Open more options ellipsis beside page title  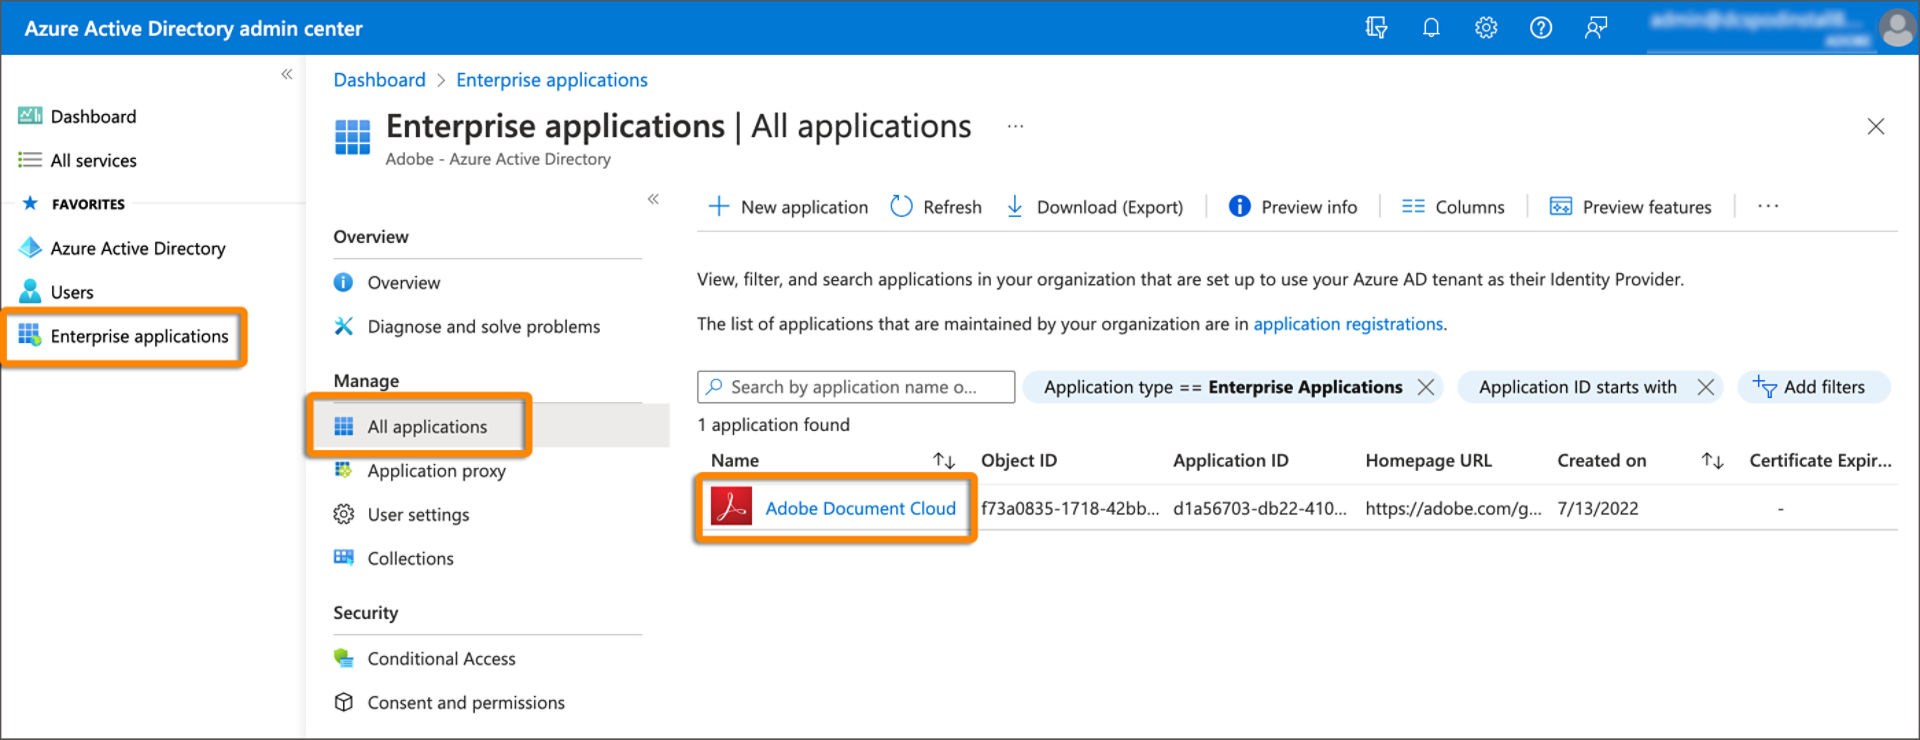click(x=1015, y=127)
